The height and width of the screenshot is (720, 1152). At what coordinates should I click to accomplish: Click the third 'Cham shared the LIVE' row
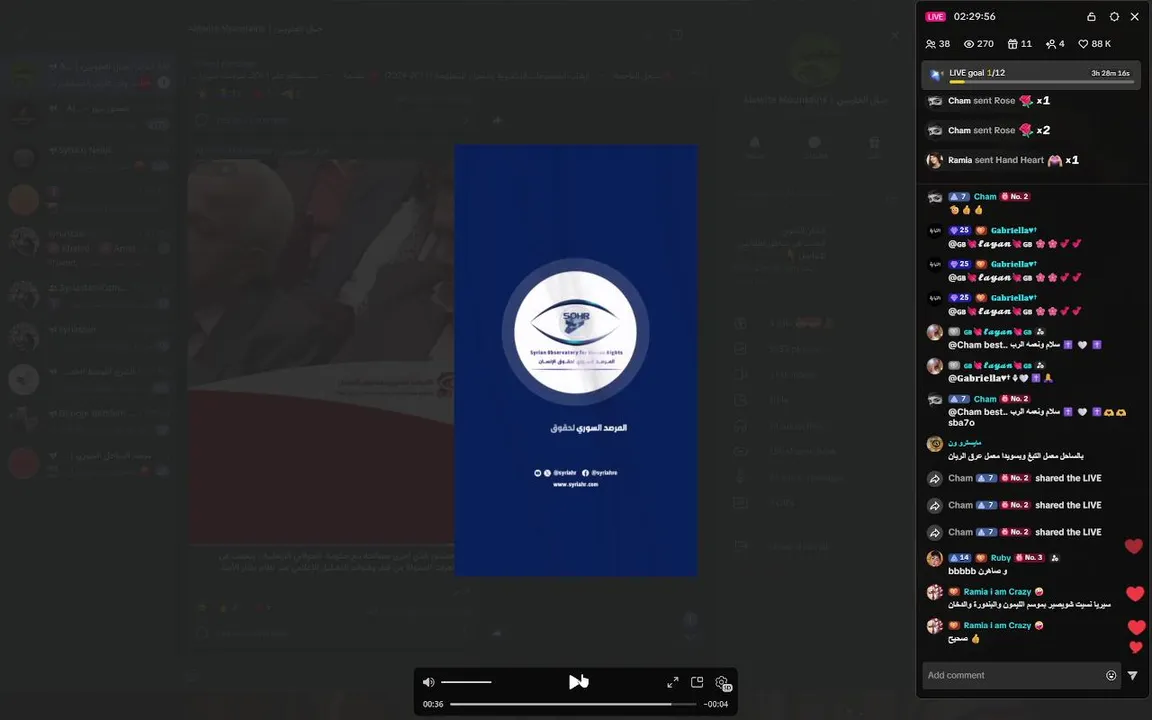(x=1014, y=533)
